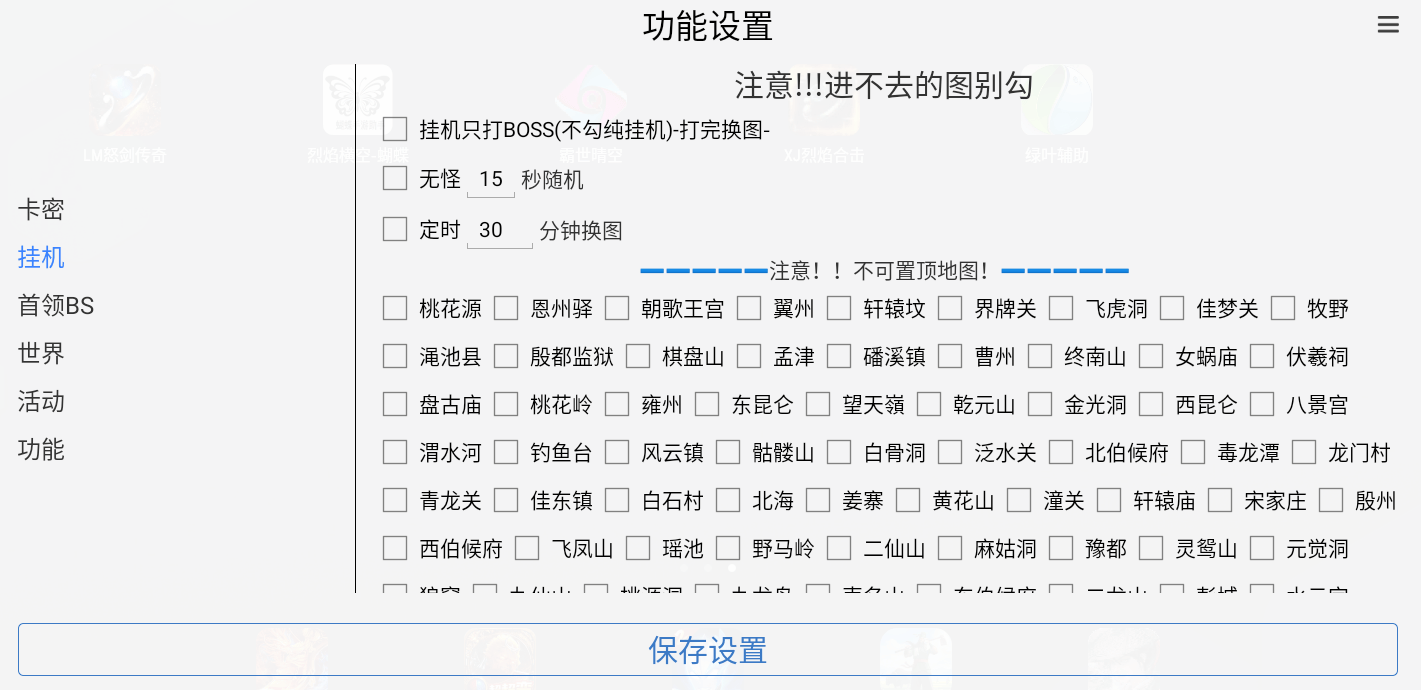1421x690 pixels.
Task: Check the 盘古庙 map
Action: pos(395,404)
